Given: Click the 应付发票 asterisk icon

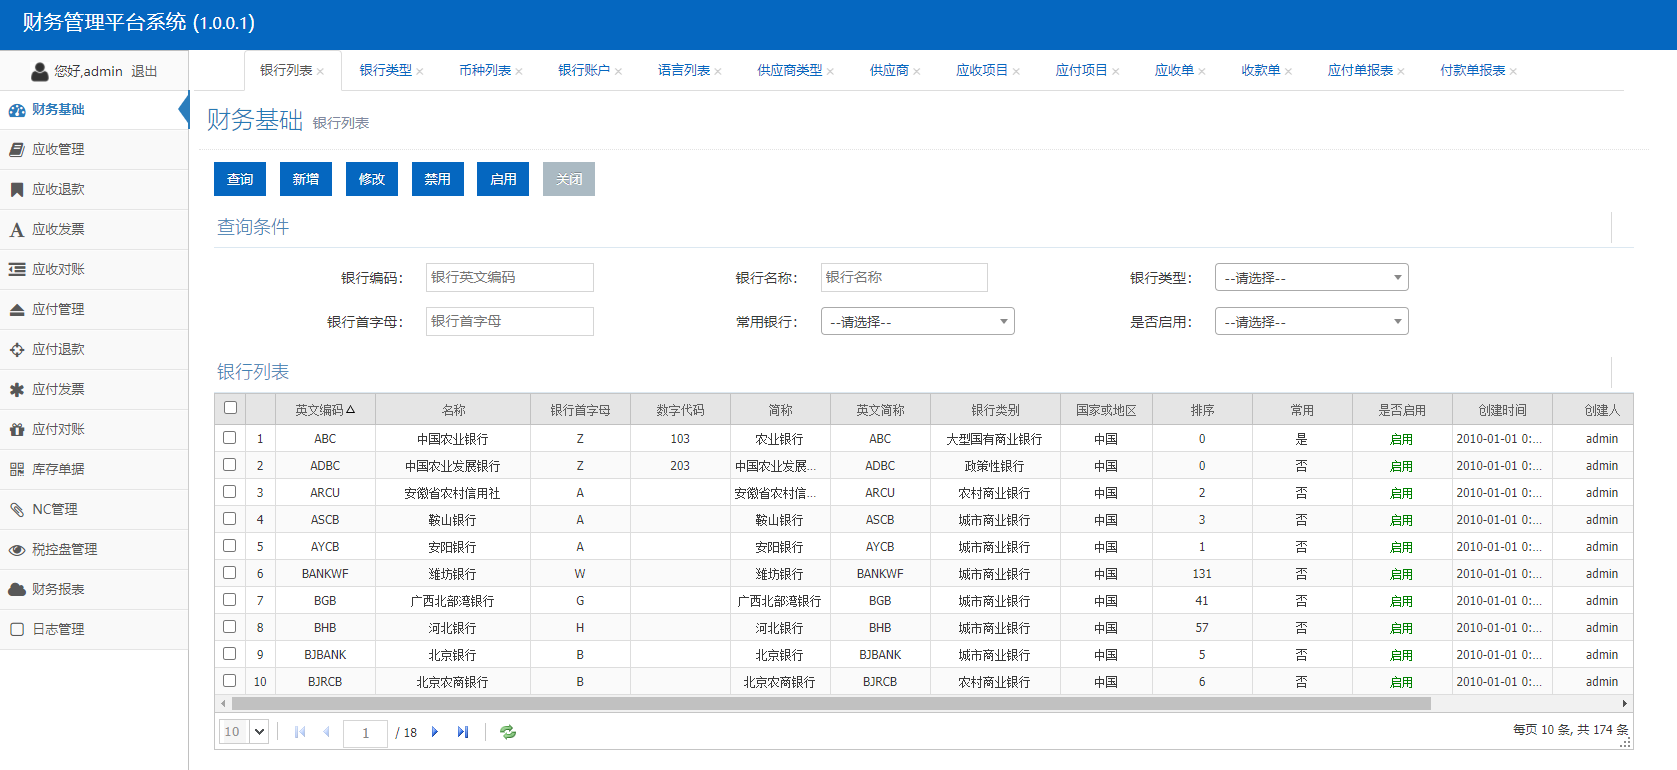Looking at the screenshot, I should 17,390.
